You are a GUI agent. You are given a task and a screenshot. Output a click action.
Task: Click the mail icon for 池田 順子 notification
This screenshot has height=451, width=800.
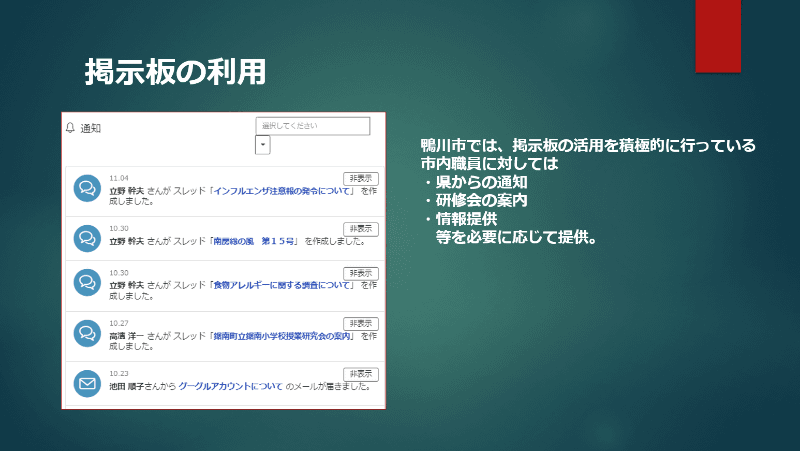point(87,383)
